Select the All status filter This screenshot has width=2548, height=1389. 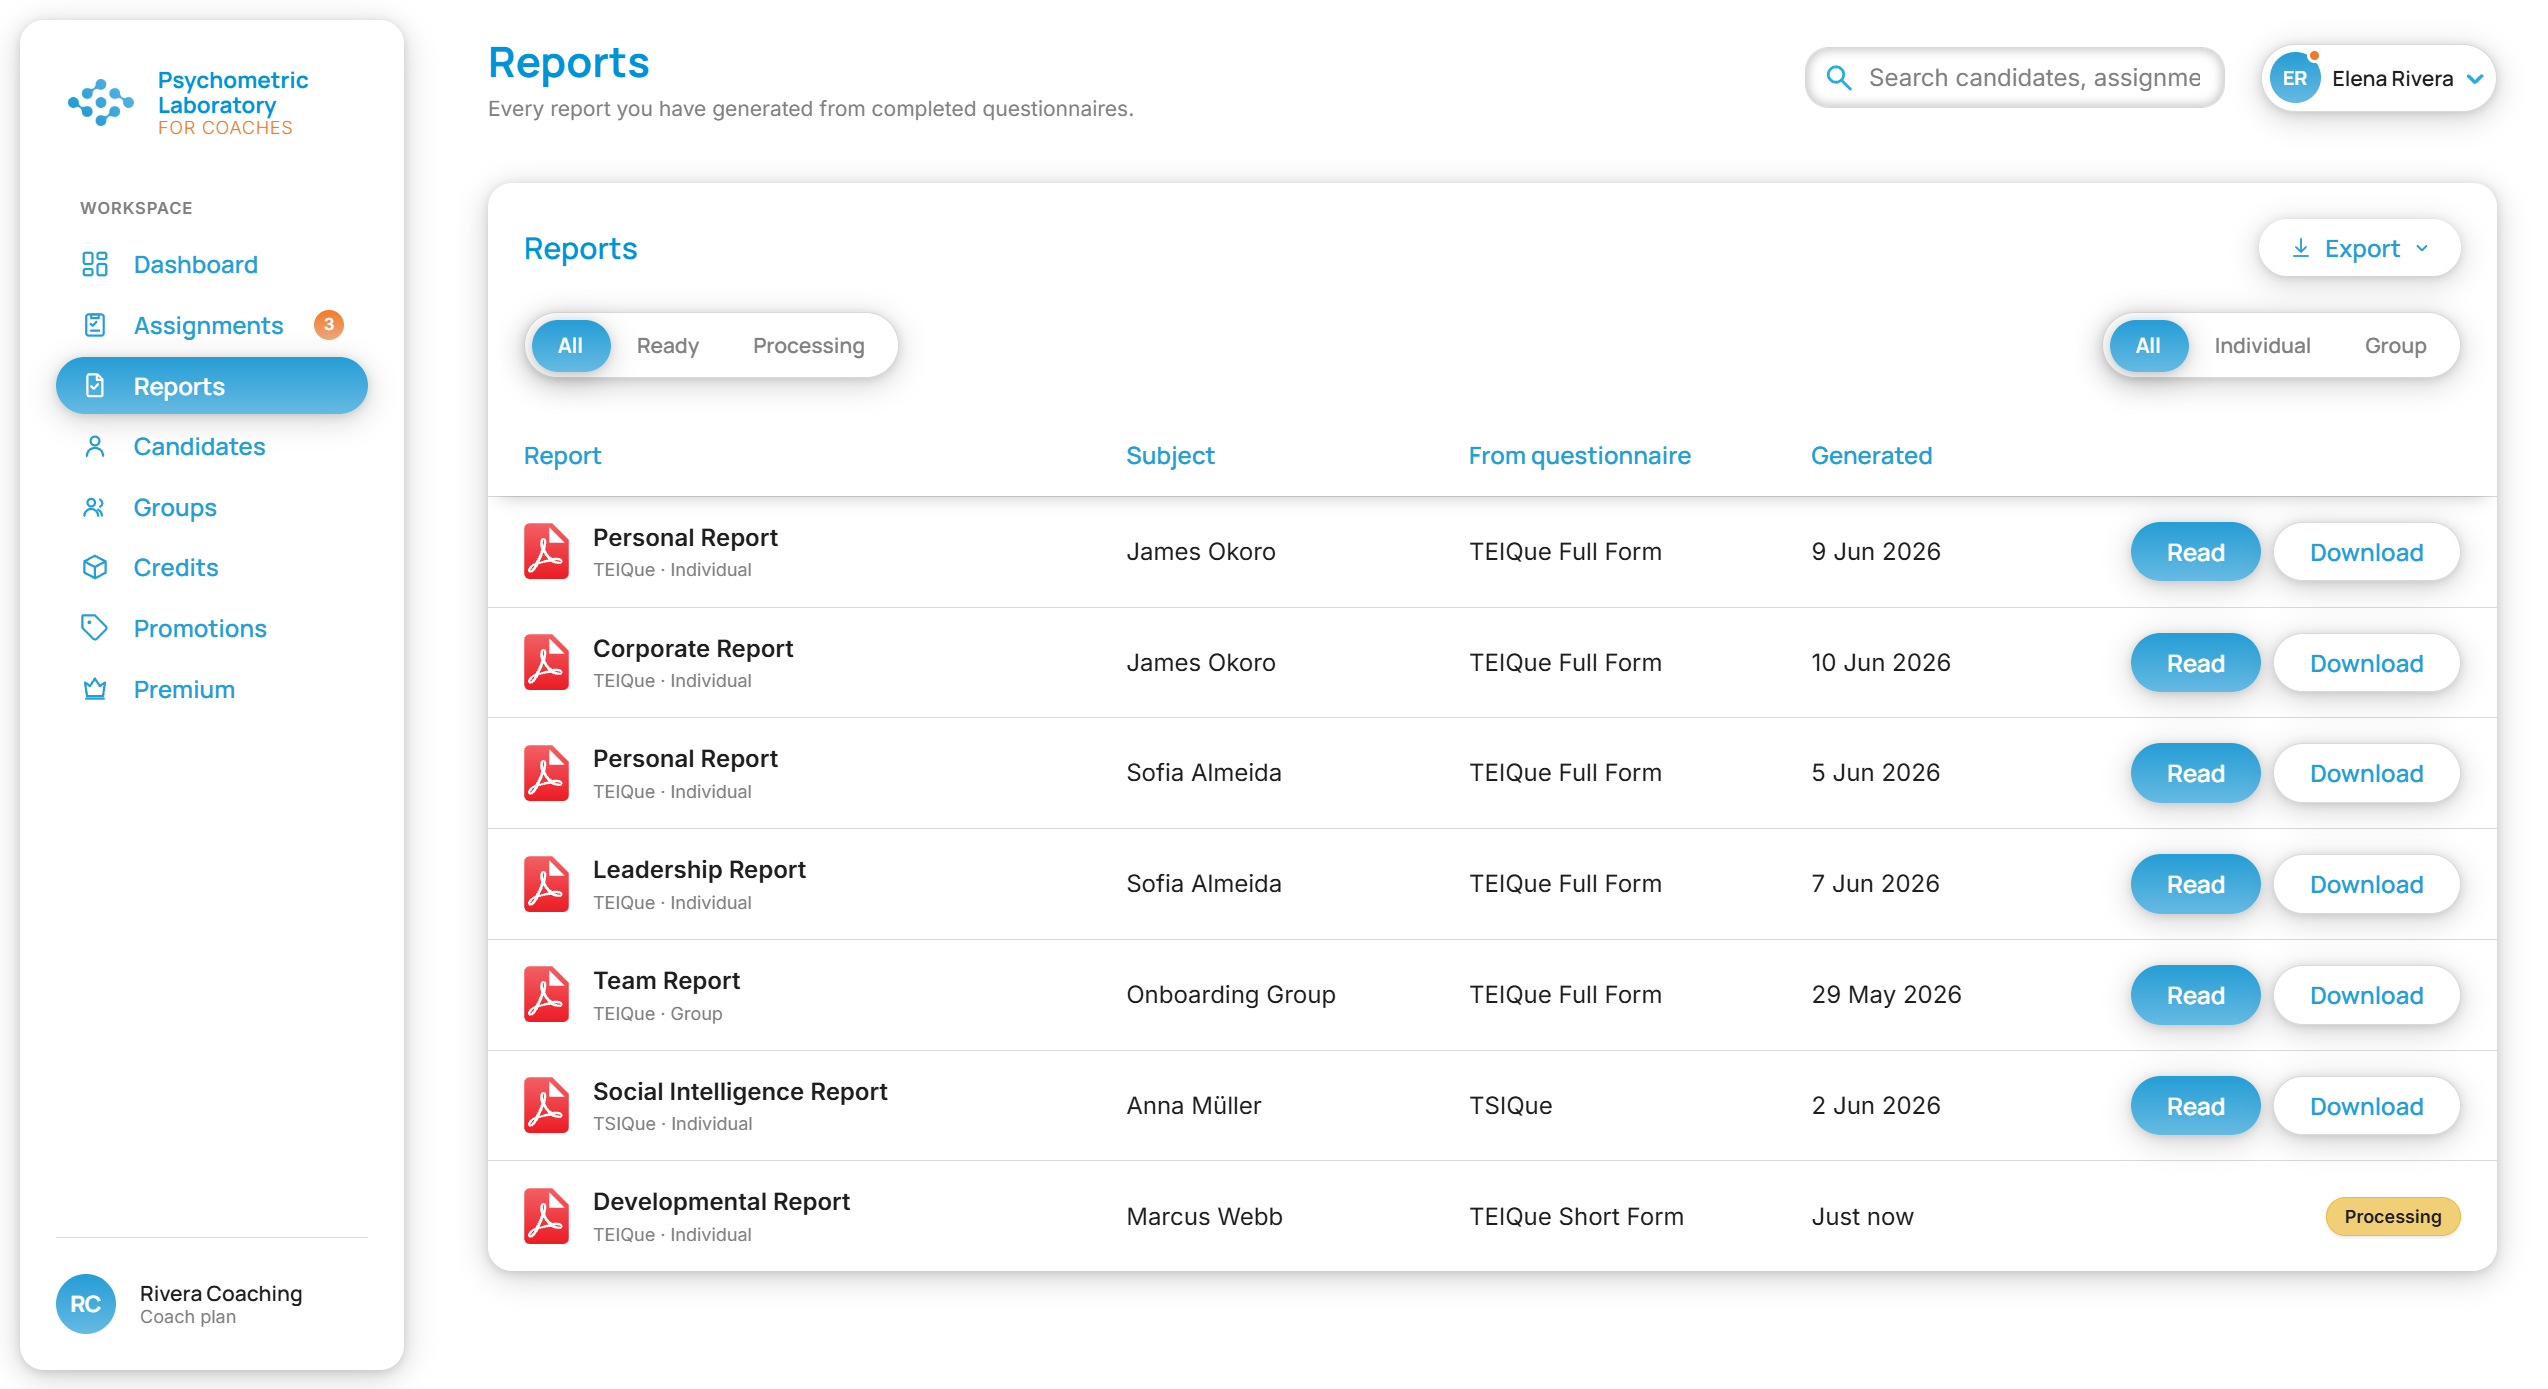click(570, 346)
